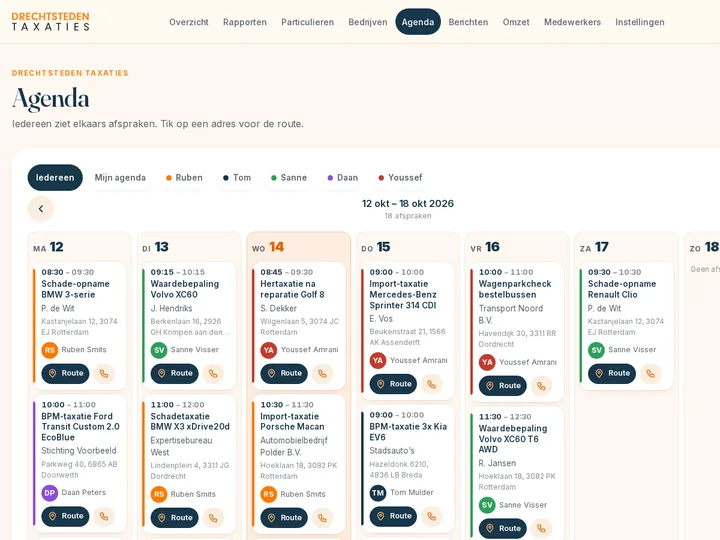Select the MA 12 day header
Screen dimensions: 720x540
48,247
